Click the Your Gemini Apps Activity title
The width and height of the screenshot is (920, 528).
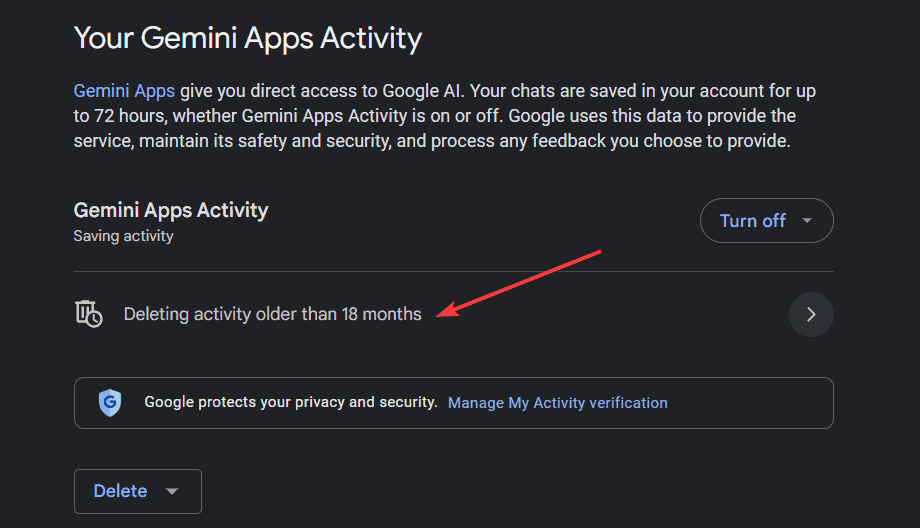(x=248, y=38)
